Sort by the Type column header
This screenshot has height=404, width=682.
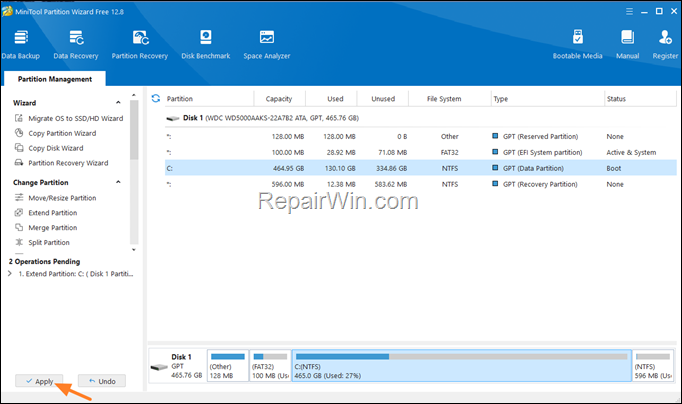click(501, 99)
